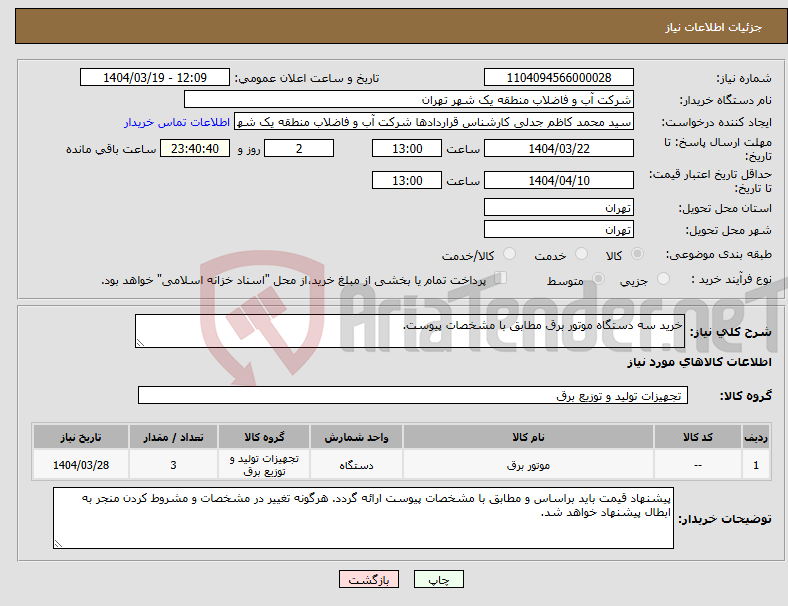This screenshot has height=606, width=788.
Task: Click the price validity date 1404/04/10
Action: coord(558,180)
